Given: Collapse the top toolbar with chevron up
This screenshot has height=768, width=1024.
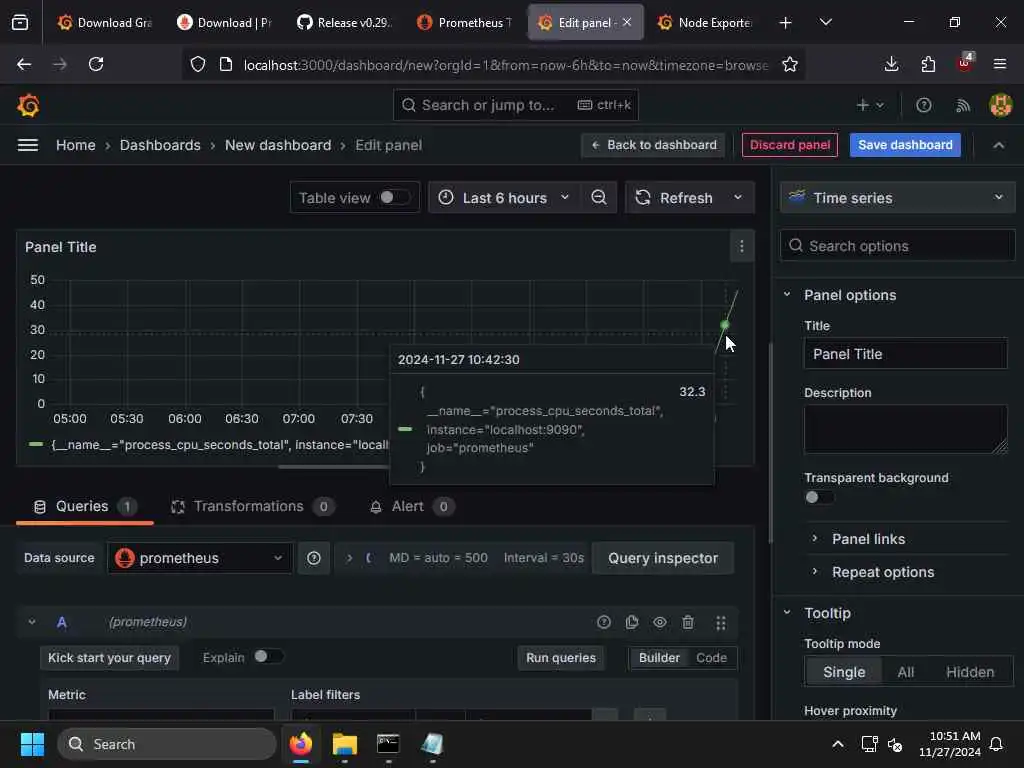Looking at the screenshot, I should [x=999, y=145].
